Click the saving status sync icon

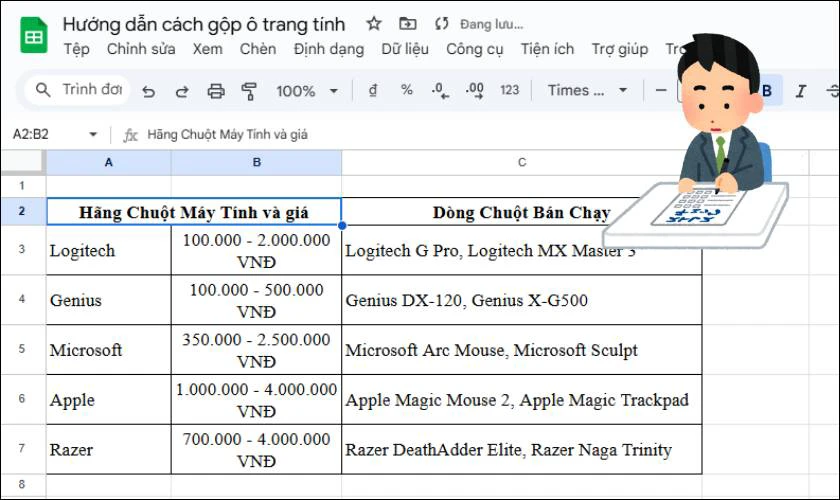pos(441,24)
